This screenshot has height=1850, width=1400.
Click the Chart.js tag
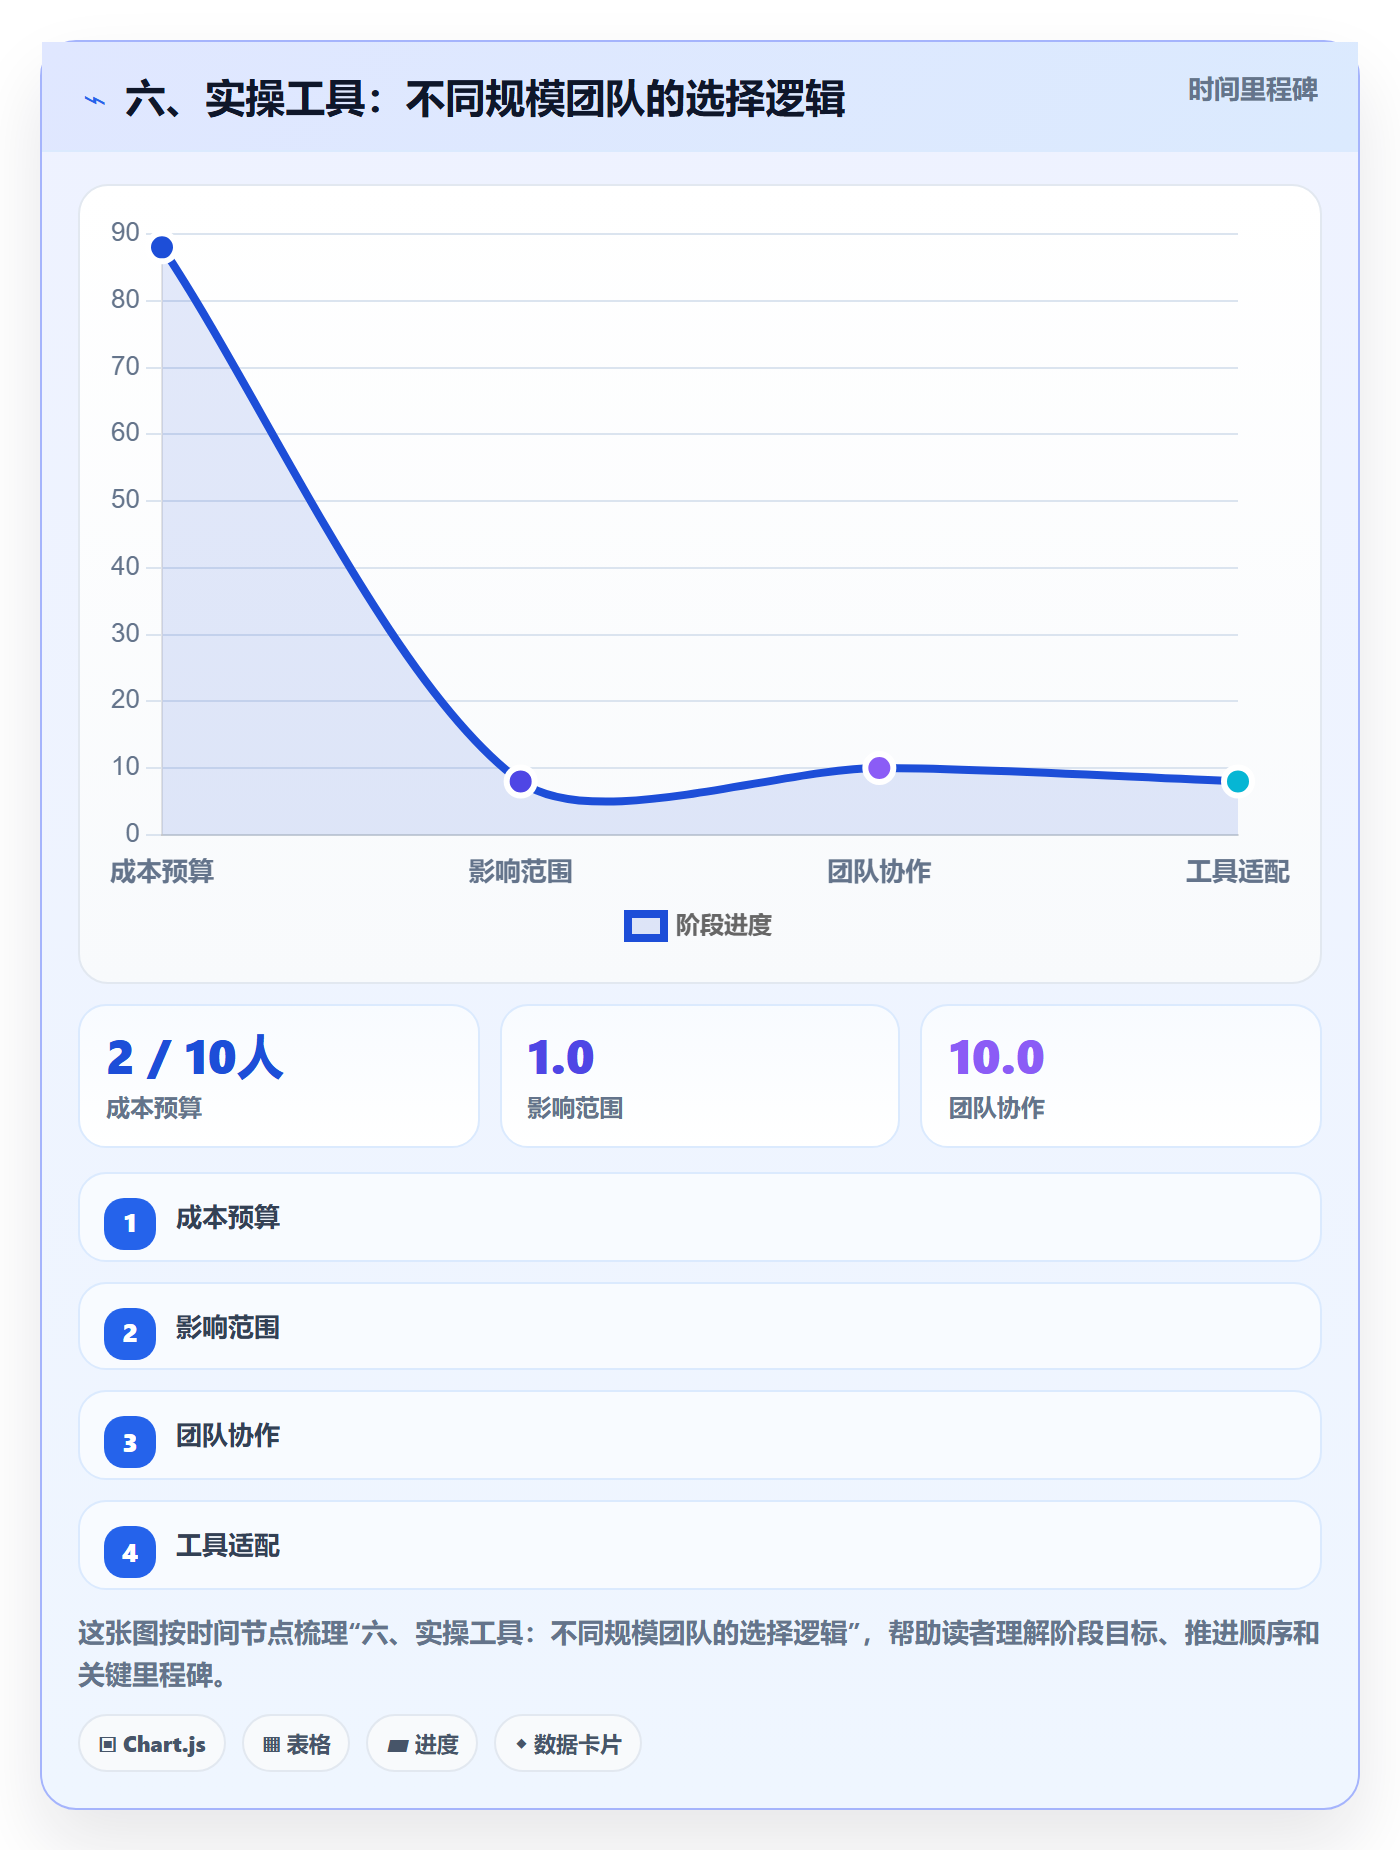(x=152, y=1744)
